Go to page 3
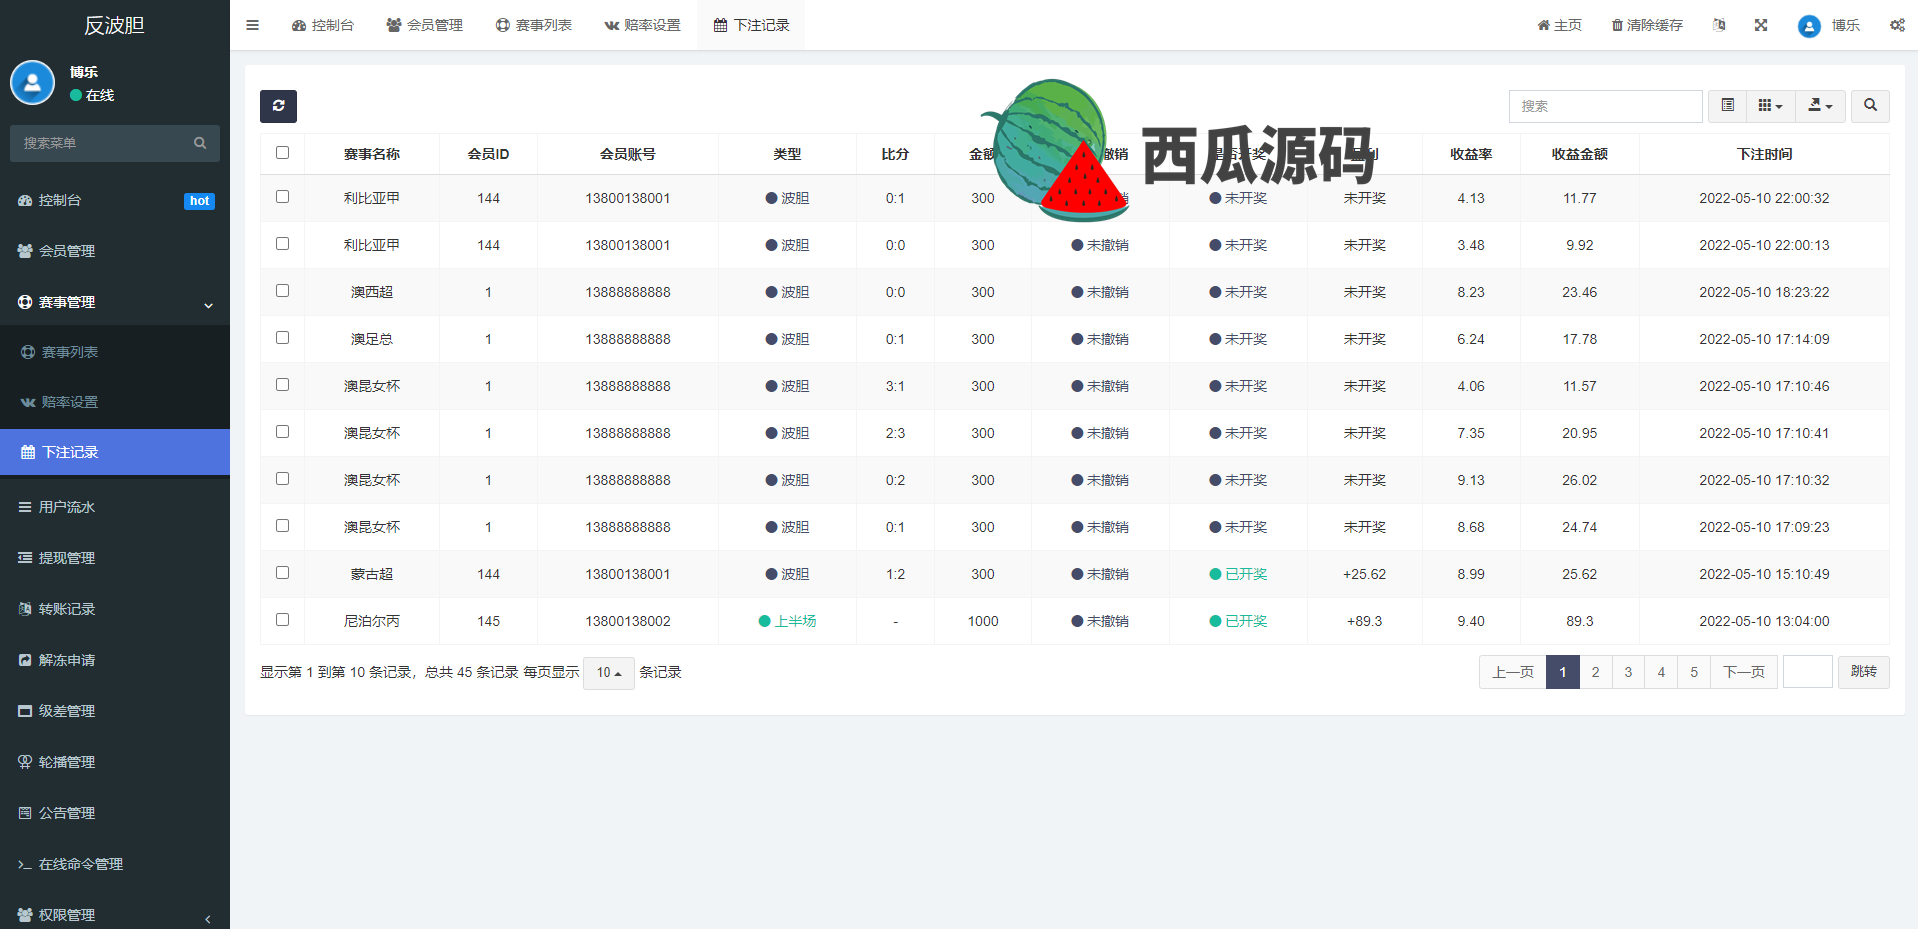Screen dimensions: 1918x929 (x=1628, y=672)
